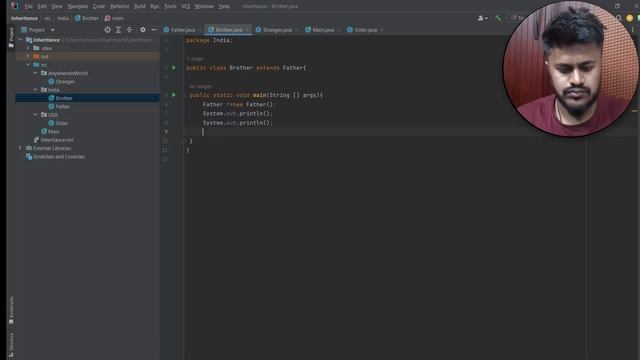The height and width of the screenshot is (360, 640).
Task: Open the Edit menu
Action: pos(42,6)
